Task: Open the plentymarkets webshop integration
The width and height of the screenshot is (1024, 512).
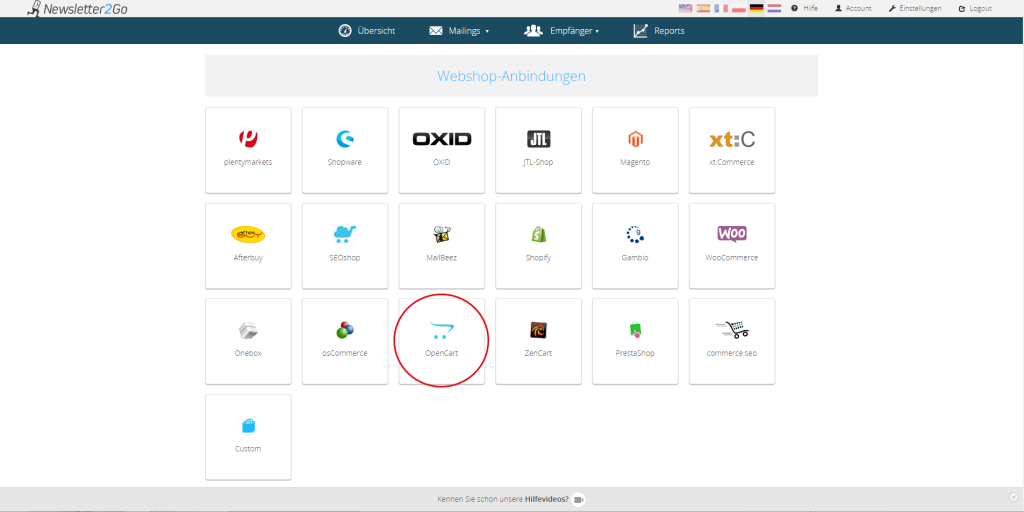Action: pyautogui.click(x=248, y=150)
